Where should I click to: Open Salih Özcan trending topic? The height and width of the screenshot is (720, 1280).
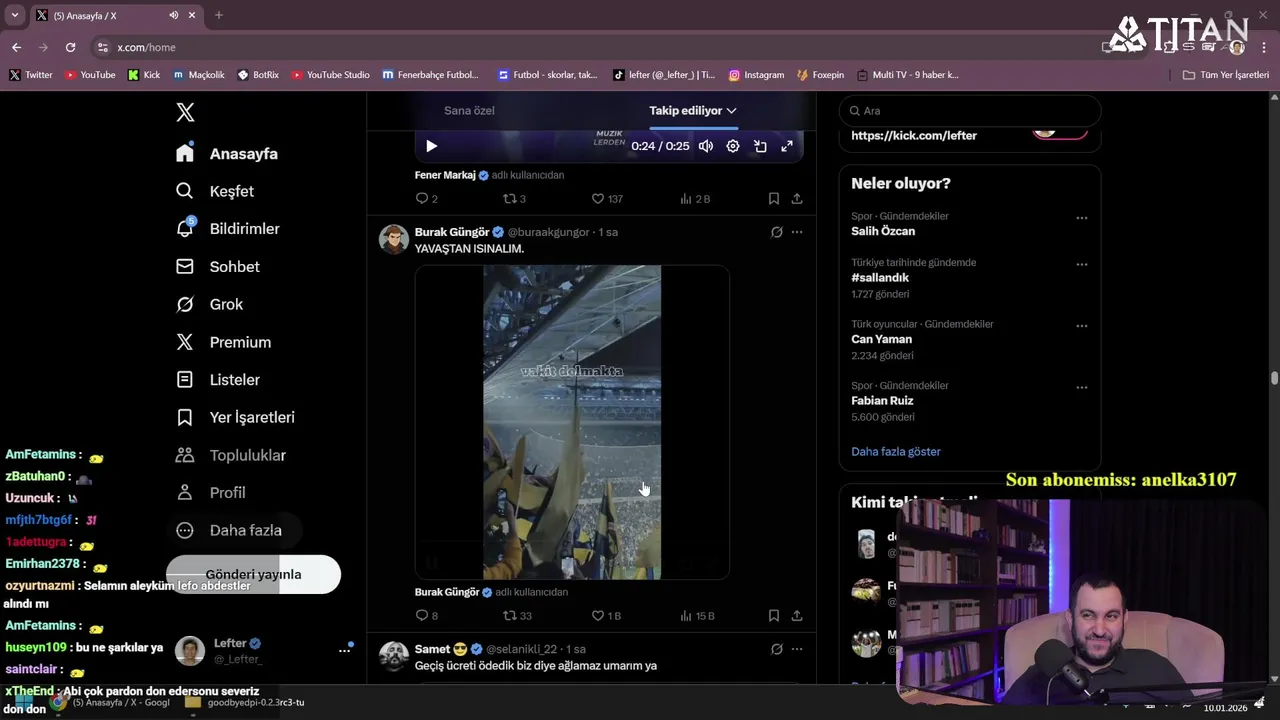883,231
